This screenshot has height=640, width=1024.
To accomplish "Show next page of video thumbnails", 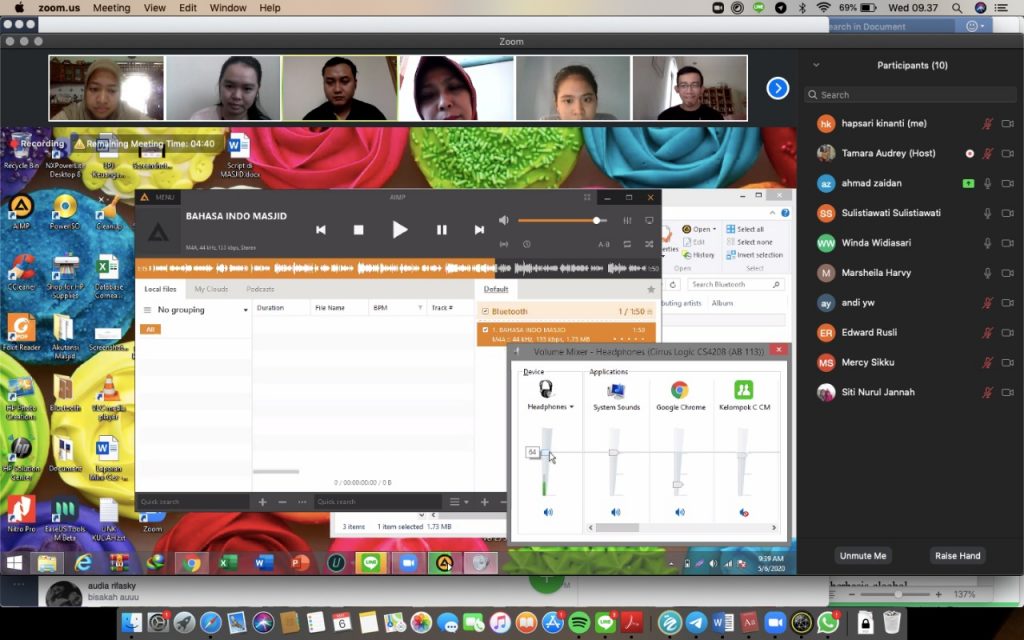I will 777,88.
